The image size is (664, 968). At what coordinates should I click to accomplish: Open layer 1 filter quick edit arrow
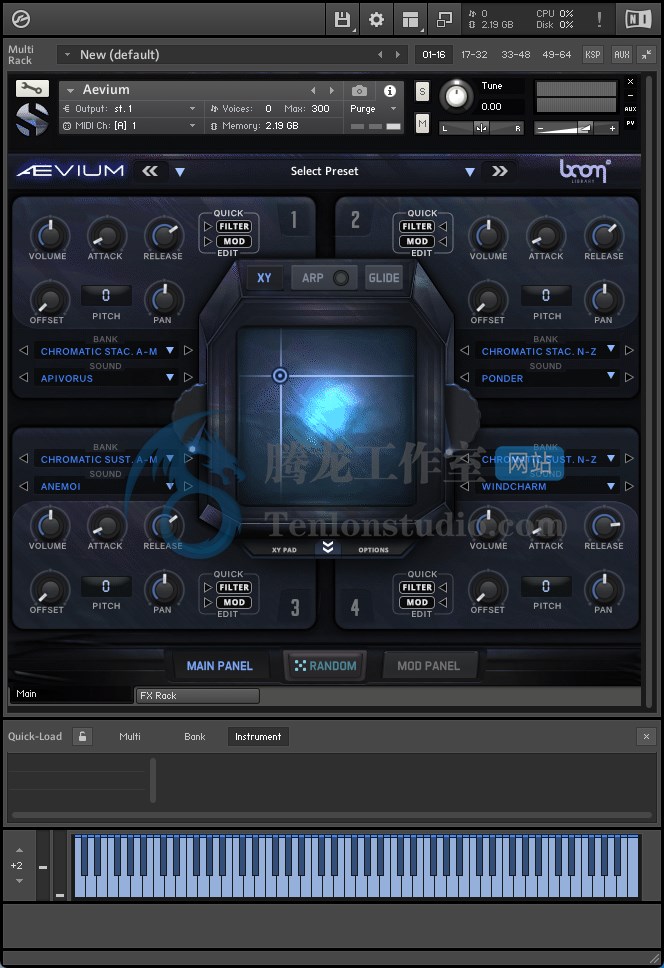208,227
